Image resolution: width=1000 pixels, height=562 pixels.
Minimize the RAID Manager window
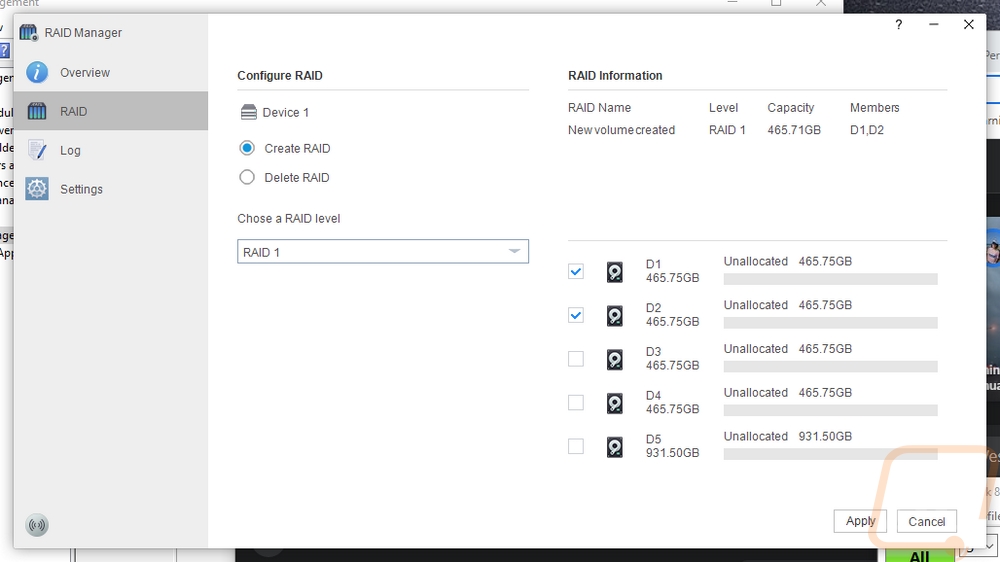coord(934,24)
